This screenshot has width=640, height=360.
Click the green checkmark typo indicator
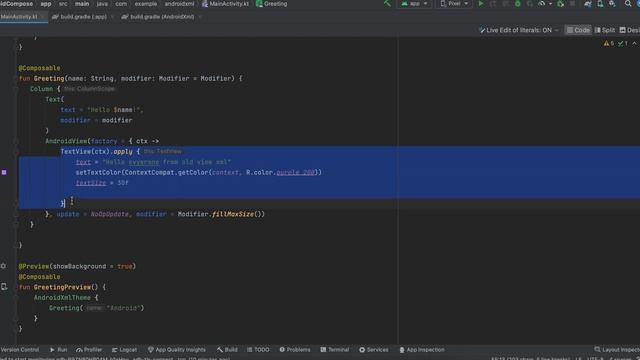[x=622, y=43]
